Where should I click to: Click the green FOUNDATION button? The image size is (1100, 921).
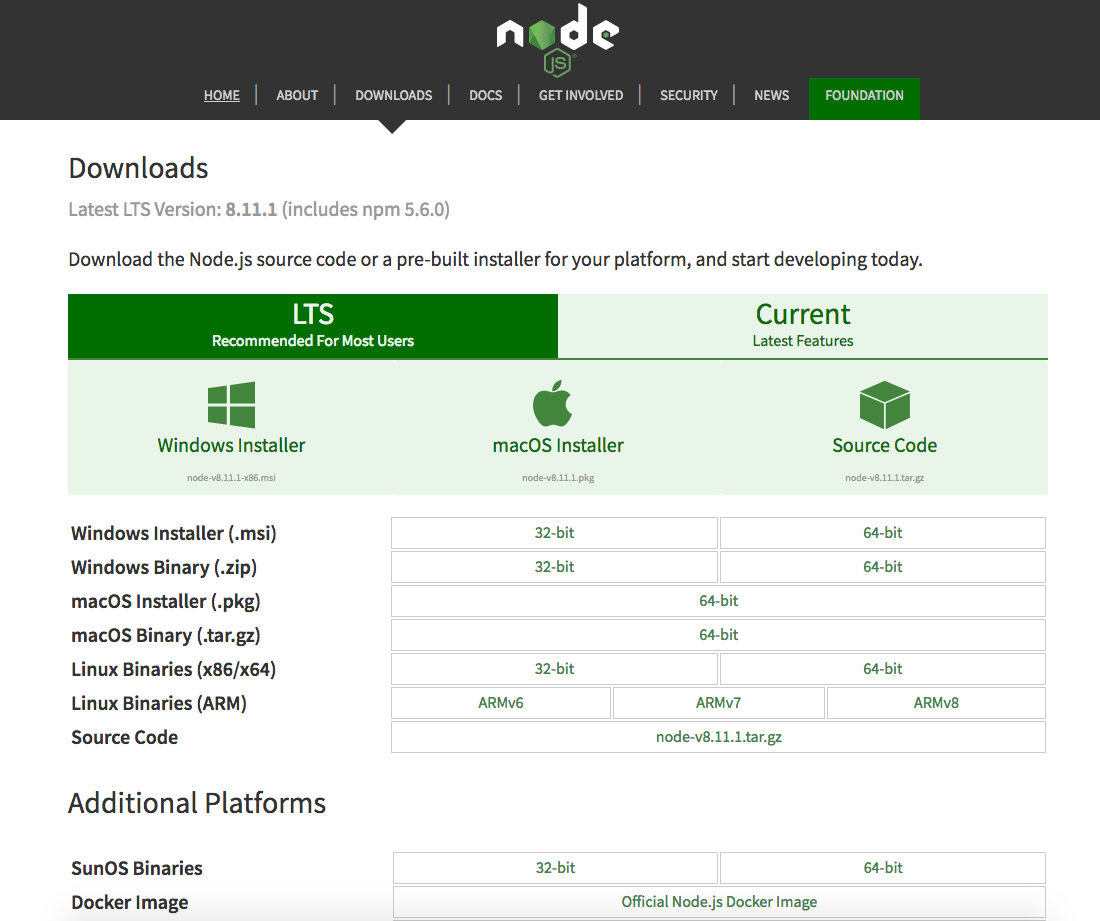coord(864,98)
